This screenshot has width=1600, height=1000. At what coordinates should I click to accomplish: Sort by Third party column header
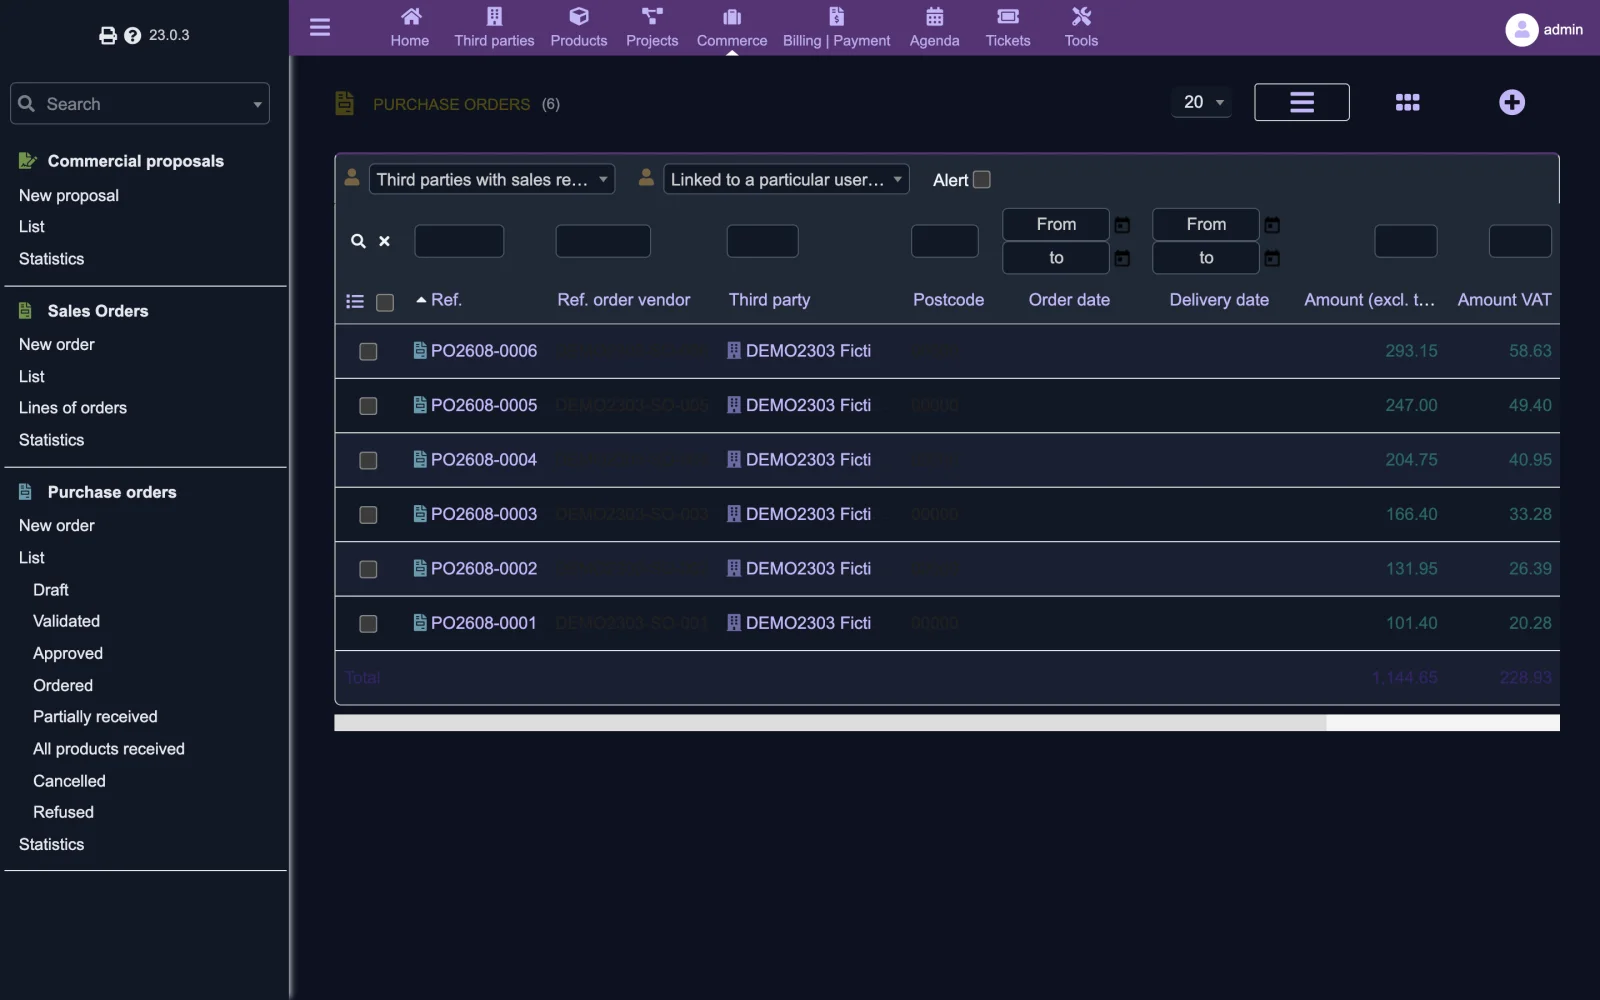(769, 300)
